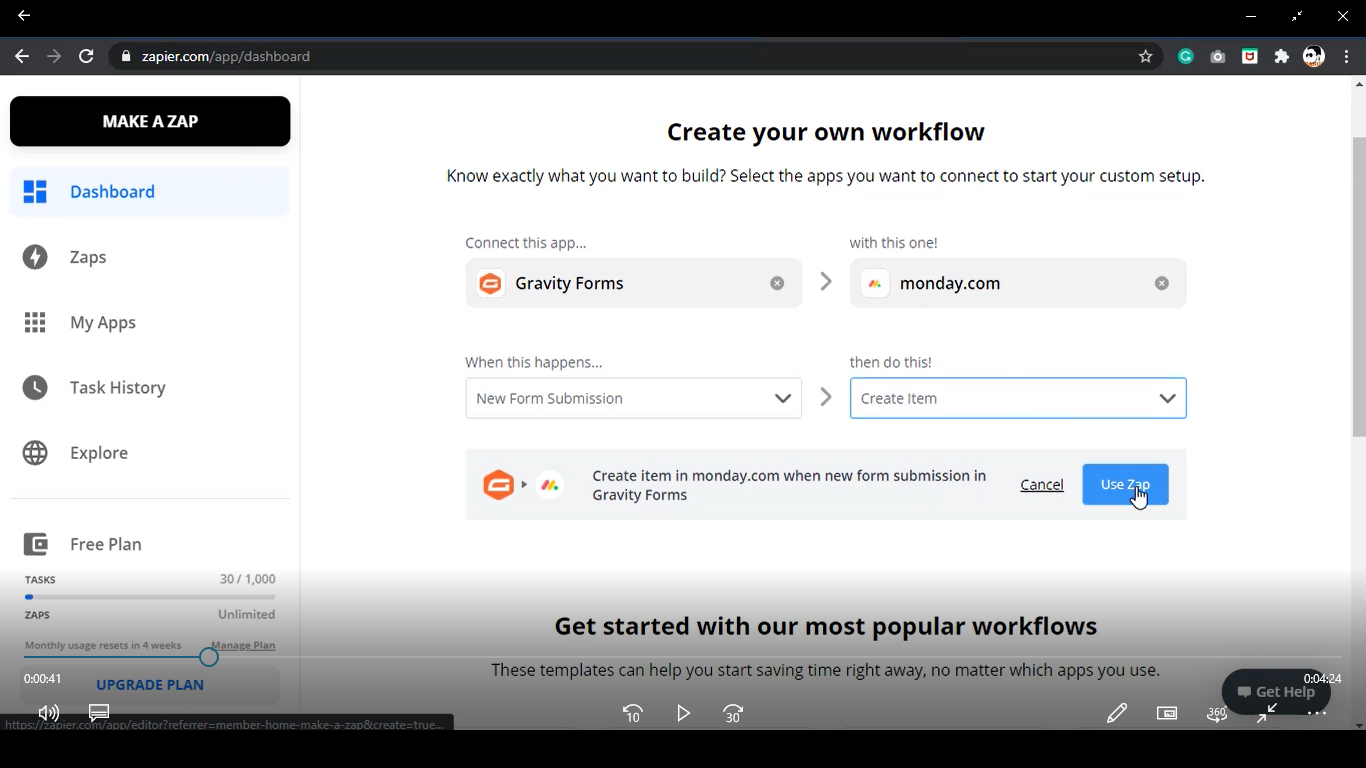Screen dimensions: 1366x768
Task: Reload the page with the refresh icon
Action: click(86, 56)
